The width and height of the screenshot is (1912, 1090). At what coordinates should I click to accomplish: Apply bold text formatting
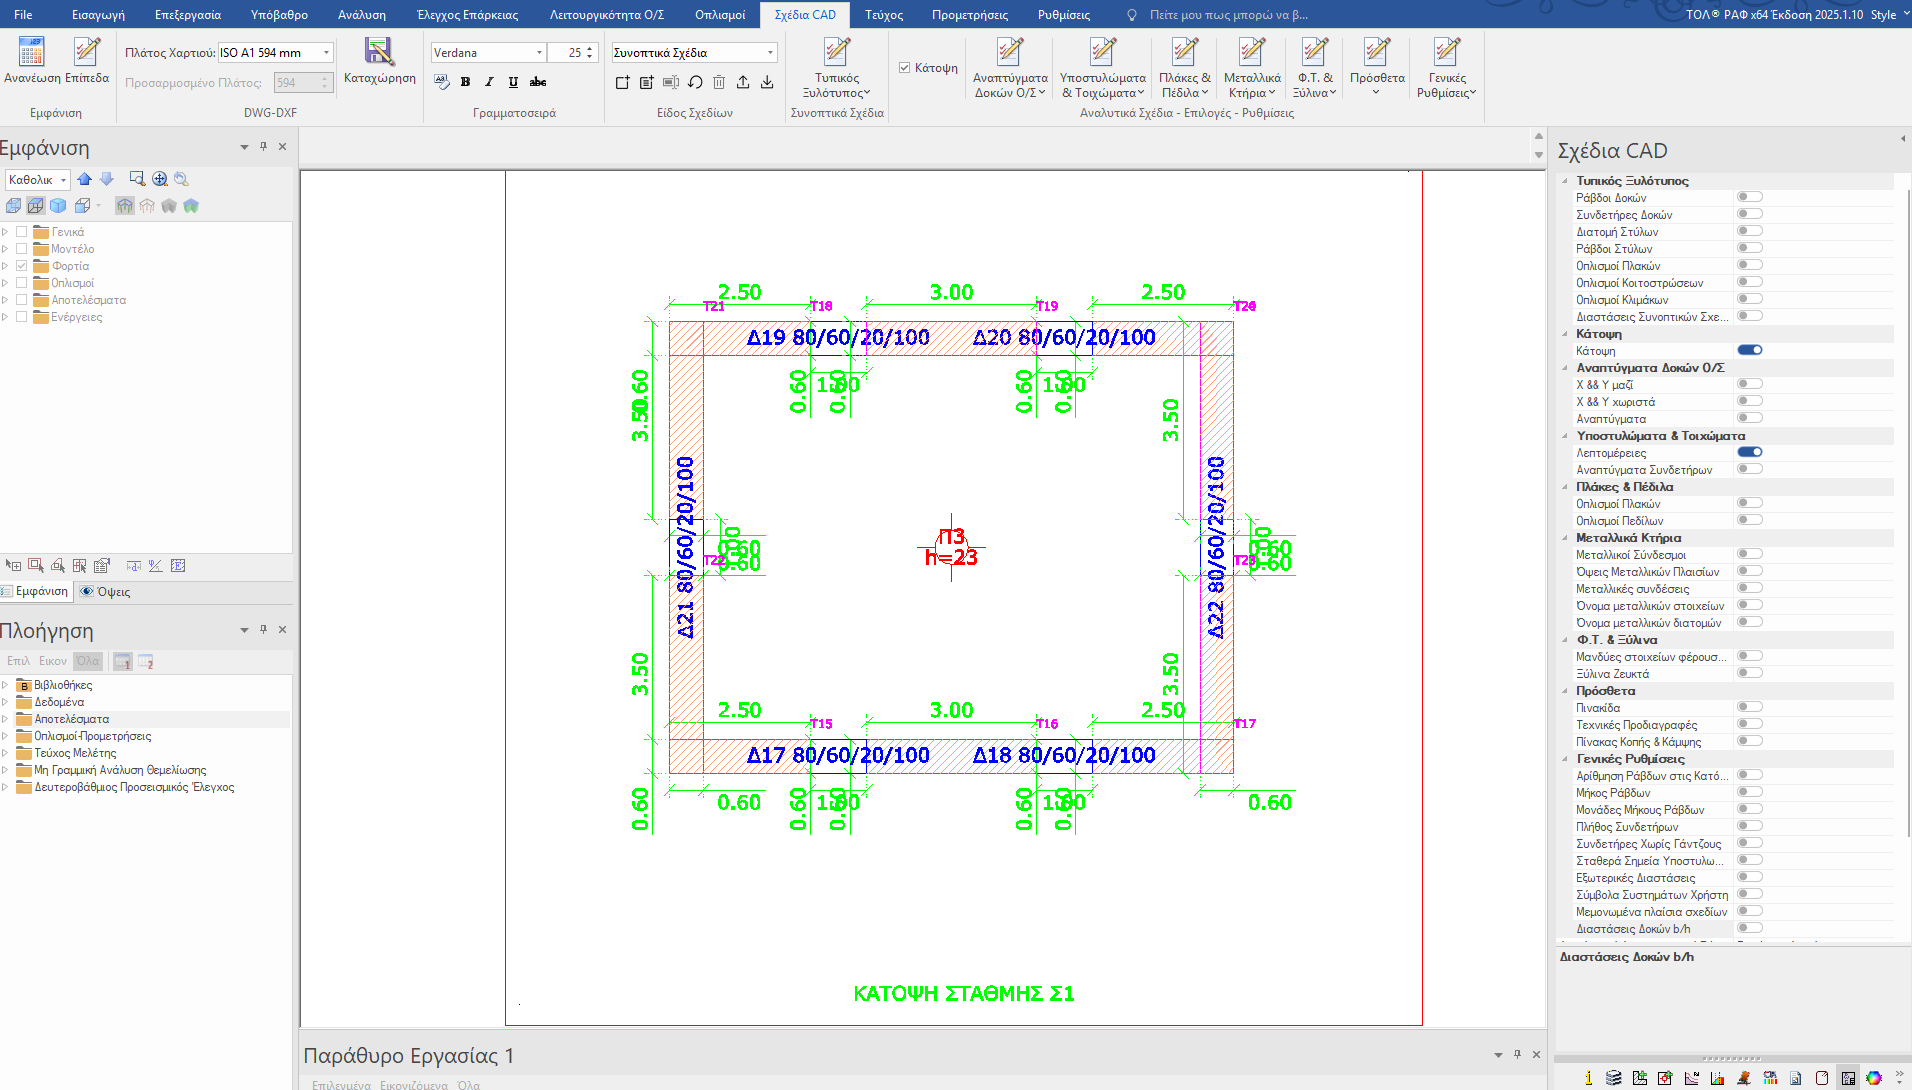pos(465,82)
